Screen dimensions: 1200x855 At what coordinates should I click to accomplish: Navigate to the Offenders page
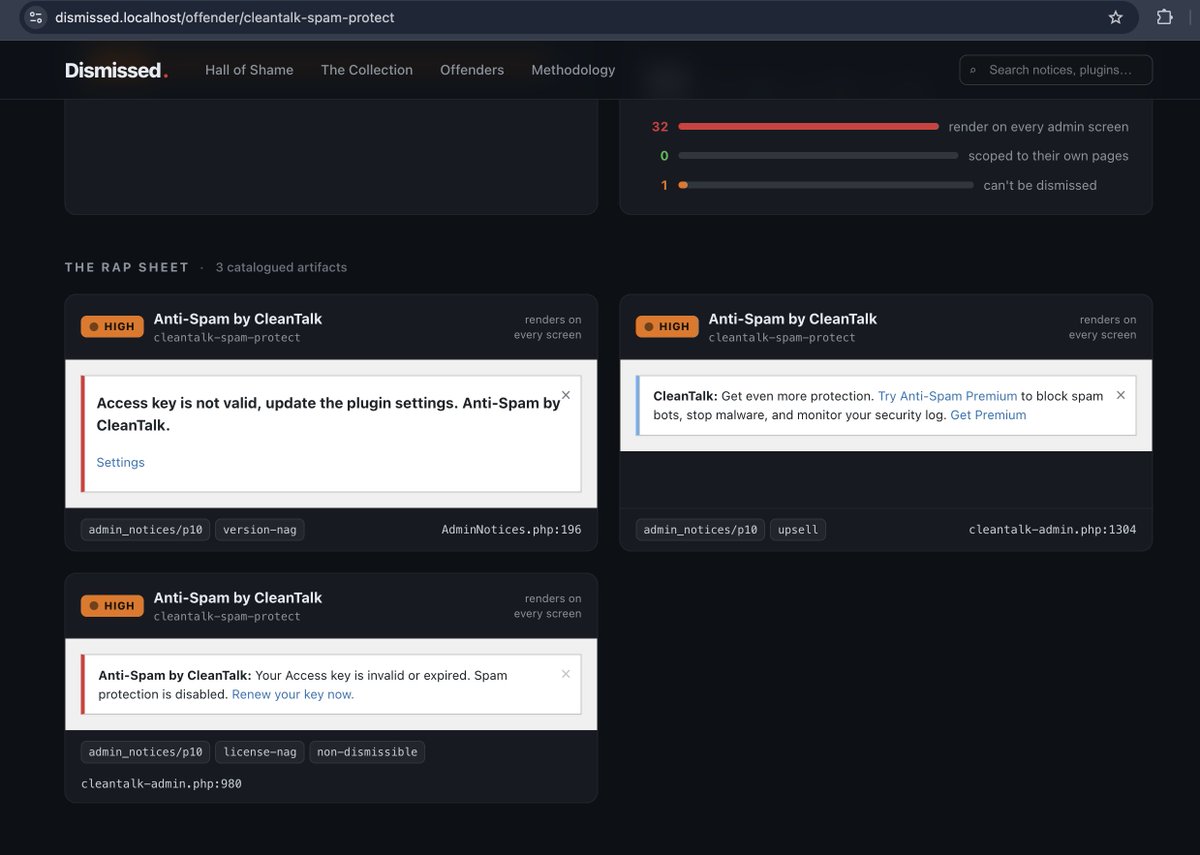point(472,70)
